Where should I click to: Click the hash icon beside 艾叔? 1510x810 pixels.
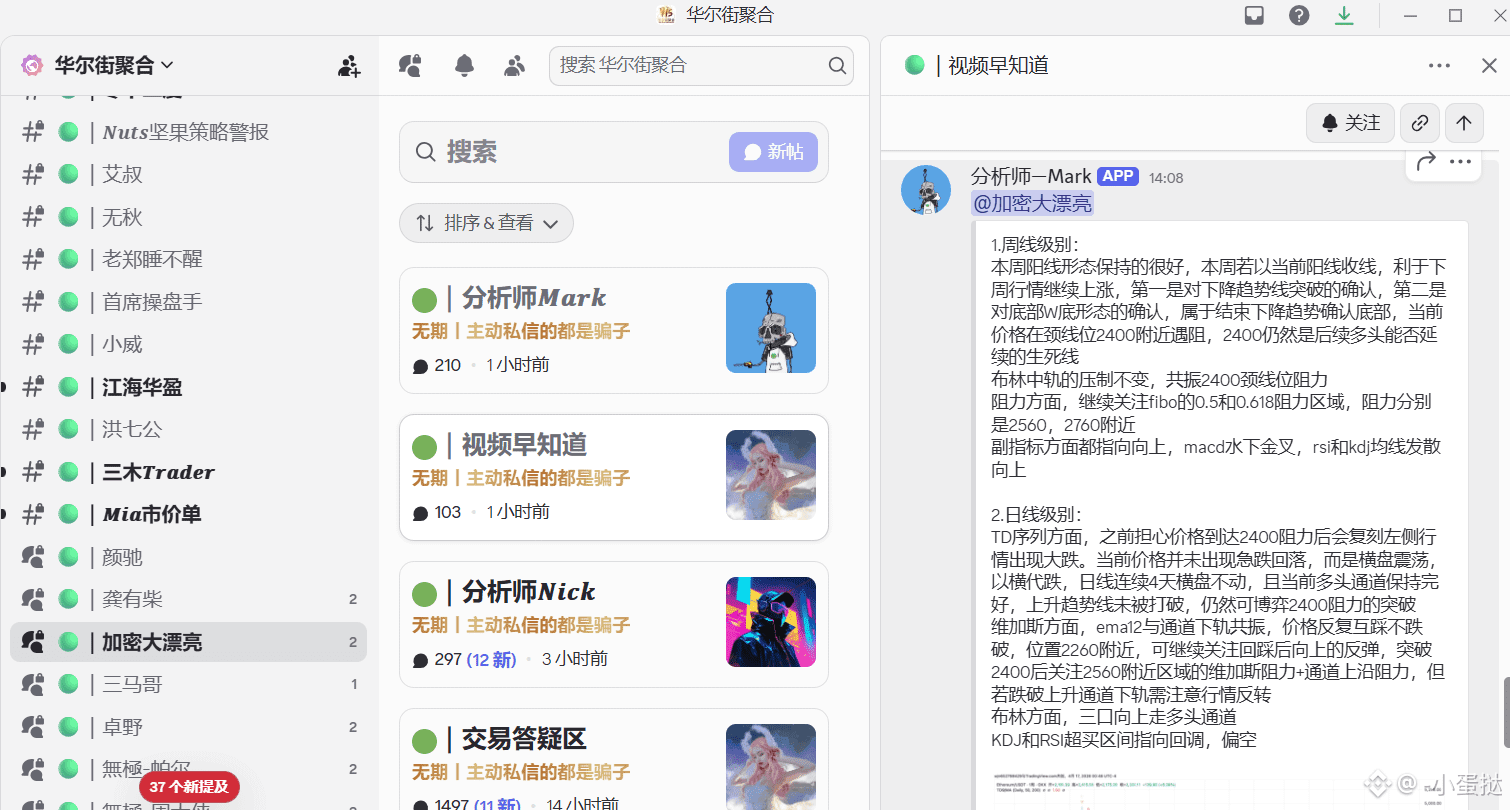(33, 174)
